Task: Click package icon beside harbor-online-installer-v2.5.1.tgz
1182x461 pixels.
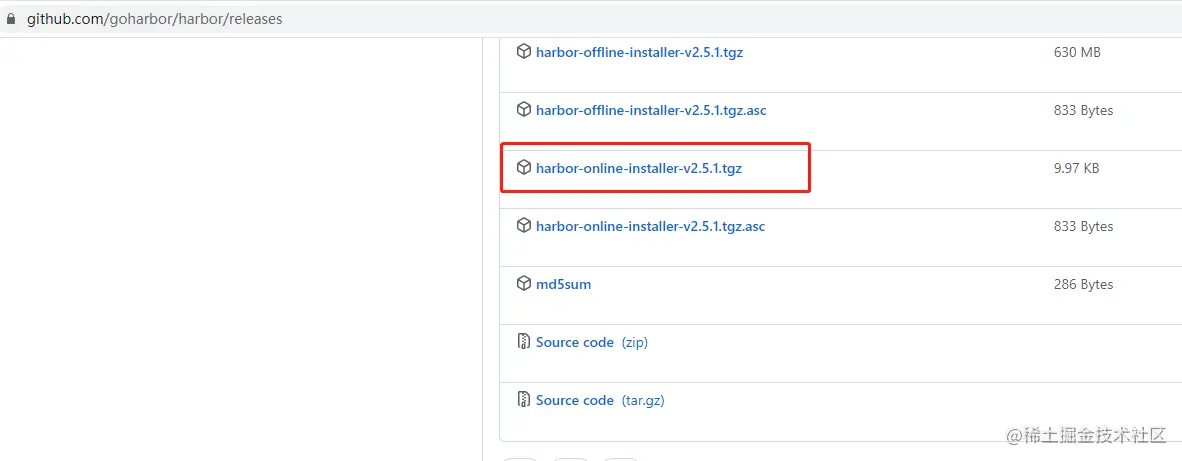Action: [x=523, y=167]
